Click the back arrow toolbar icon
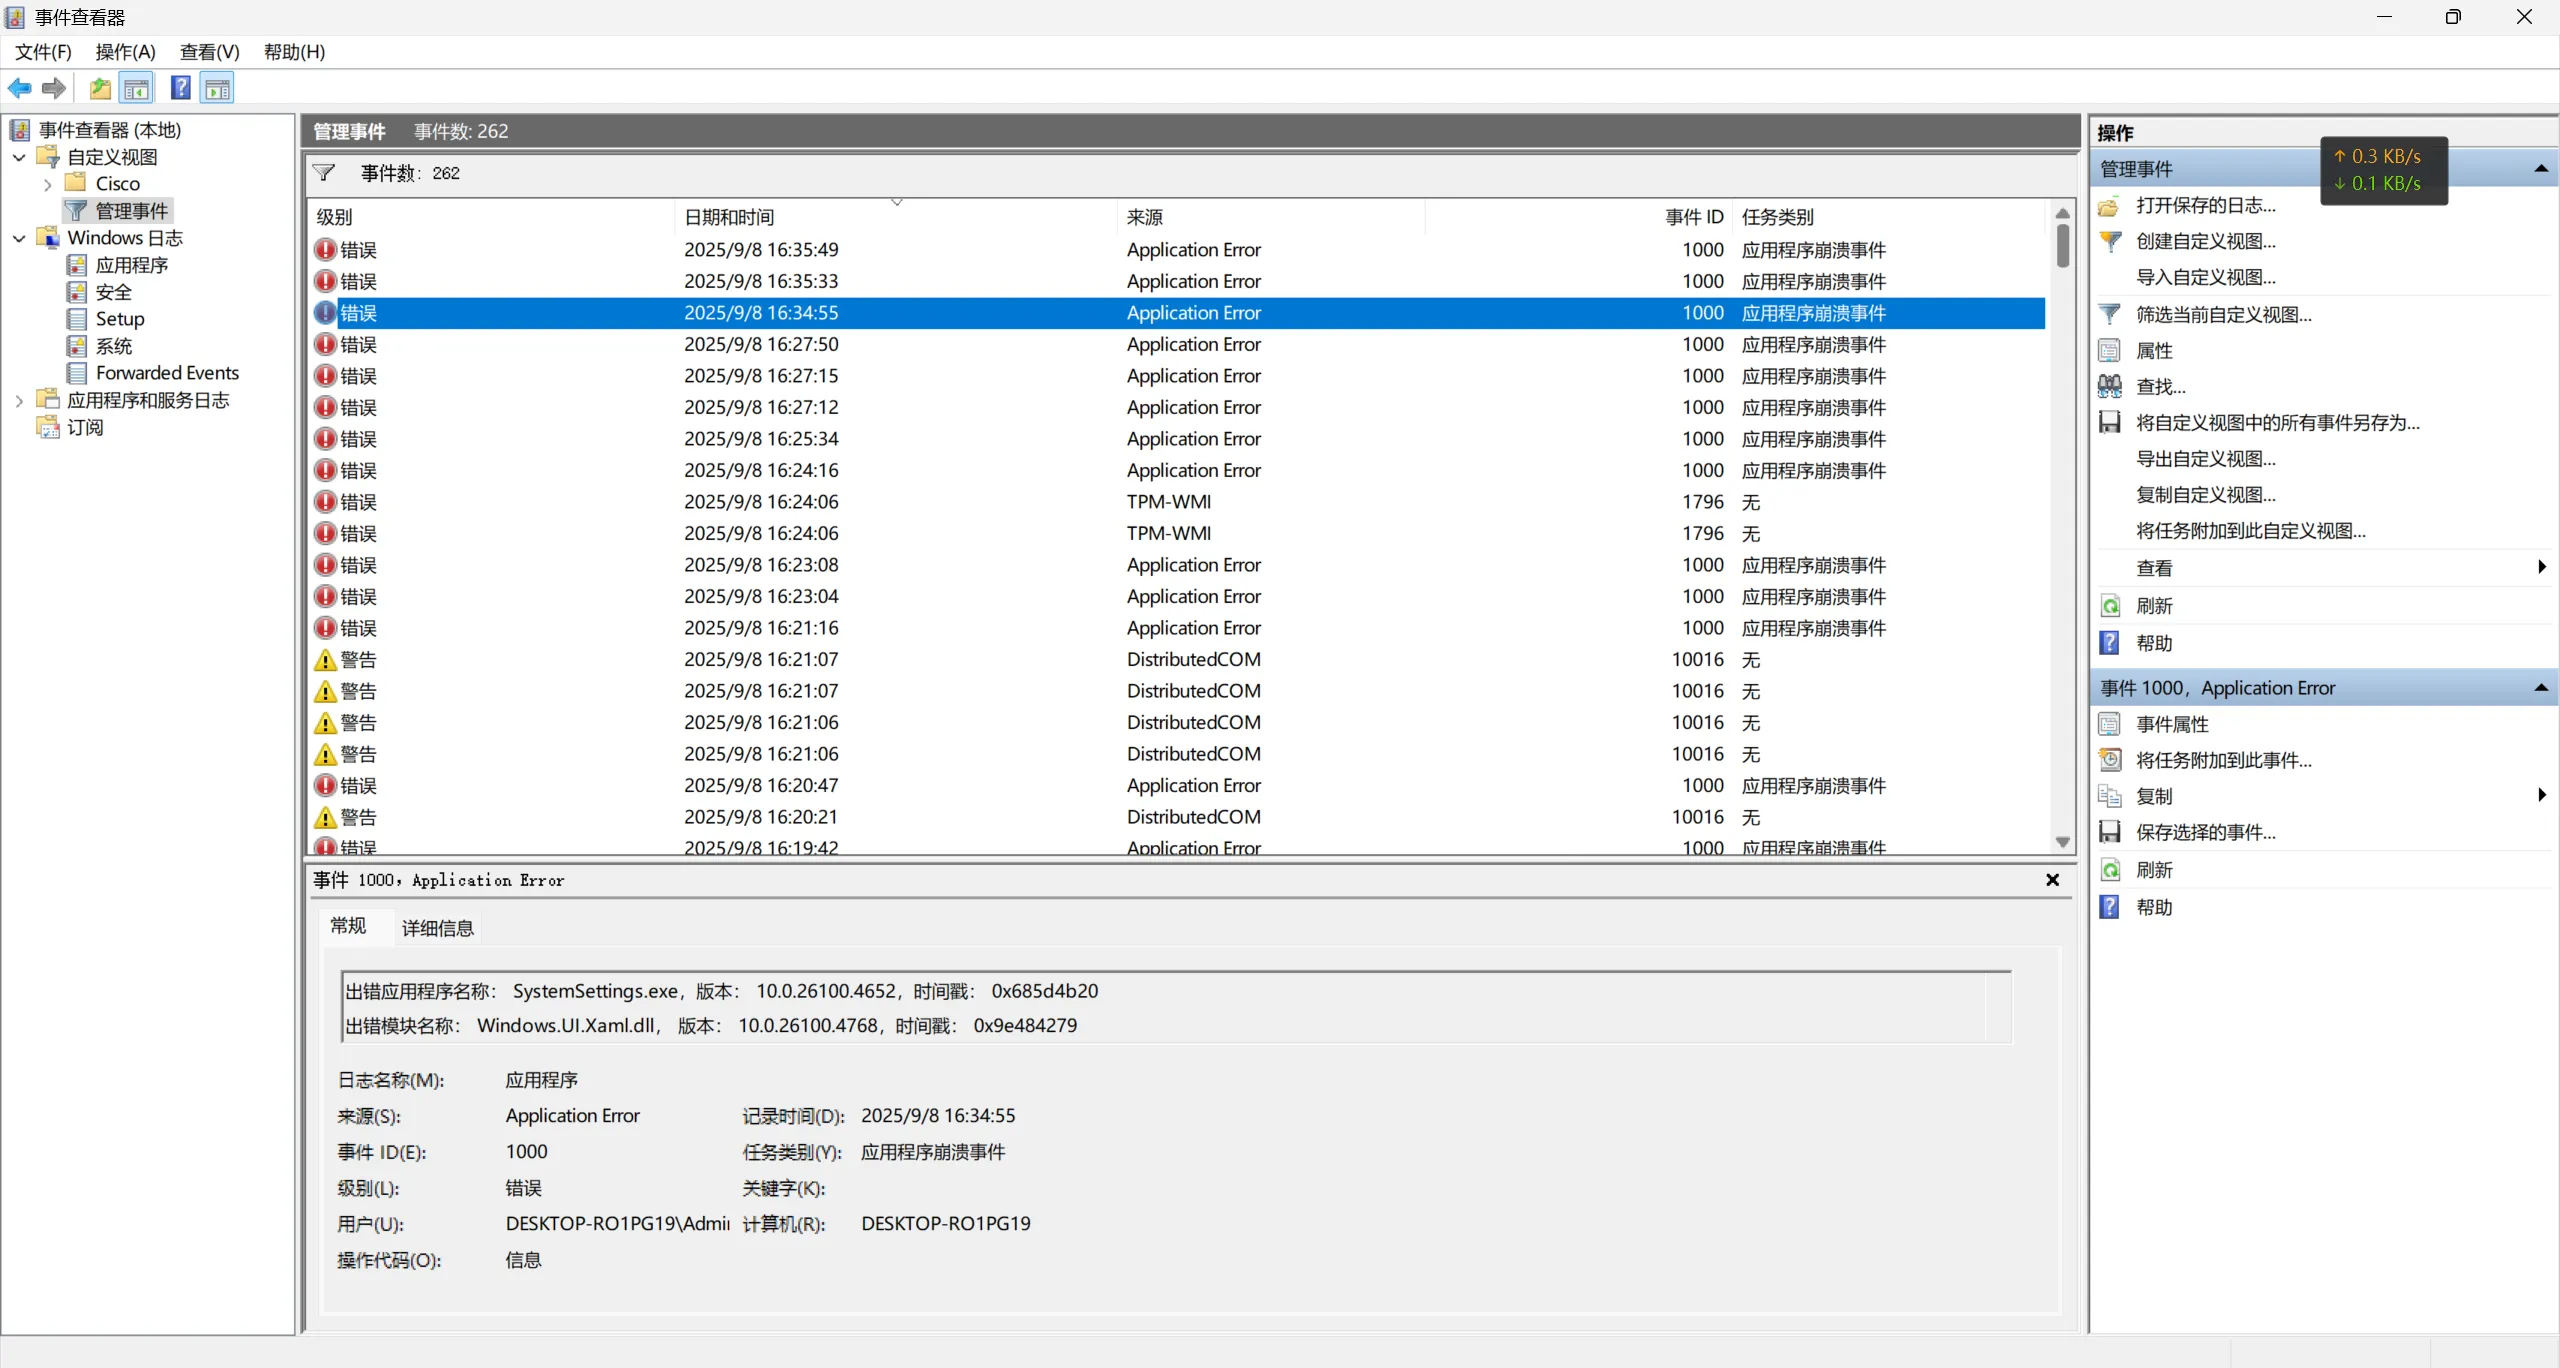The width and height of the screenshot is (2560, 1368). [x=20, y=89]
